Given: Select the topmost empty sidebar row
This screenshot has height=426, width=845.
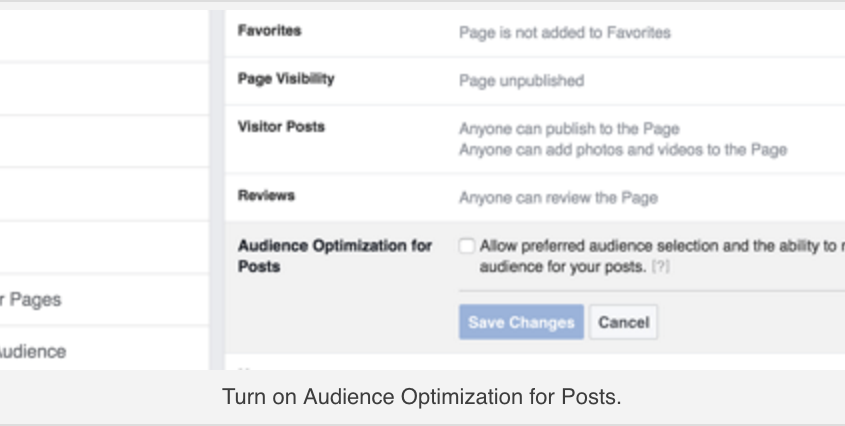Looking at the screenshot, I should tap(105, 35).
